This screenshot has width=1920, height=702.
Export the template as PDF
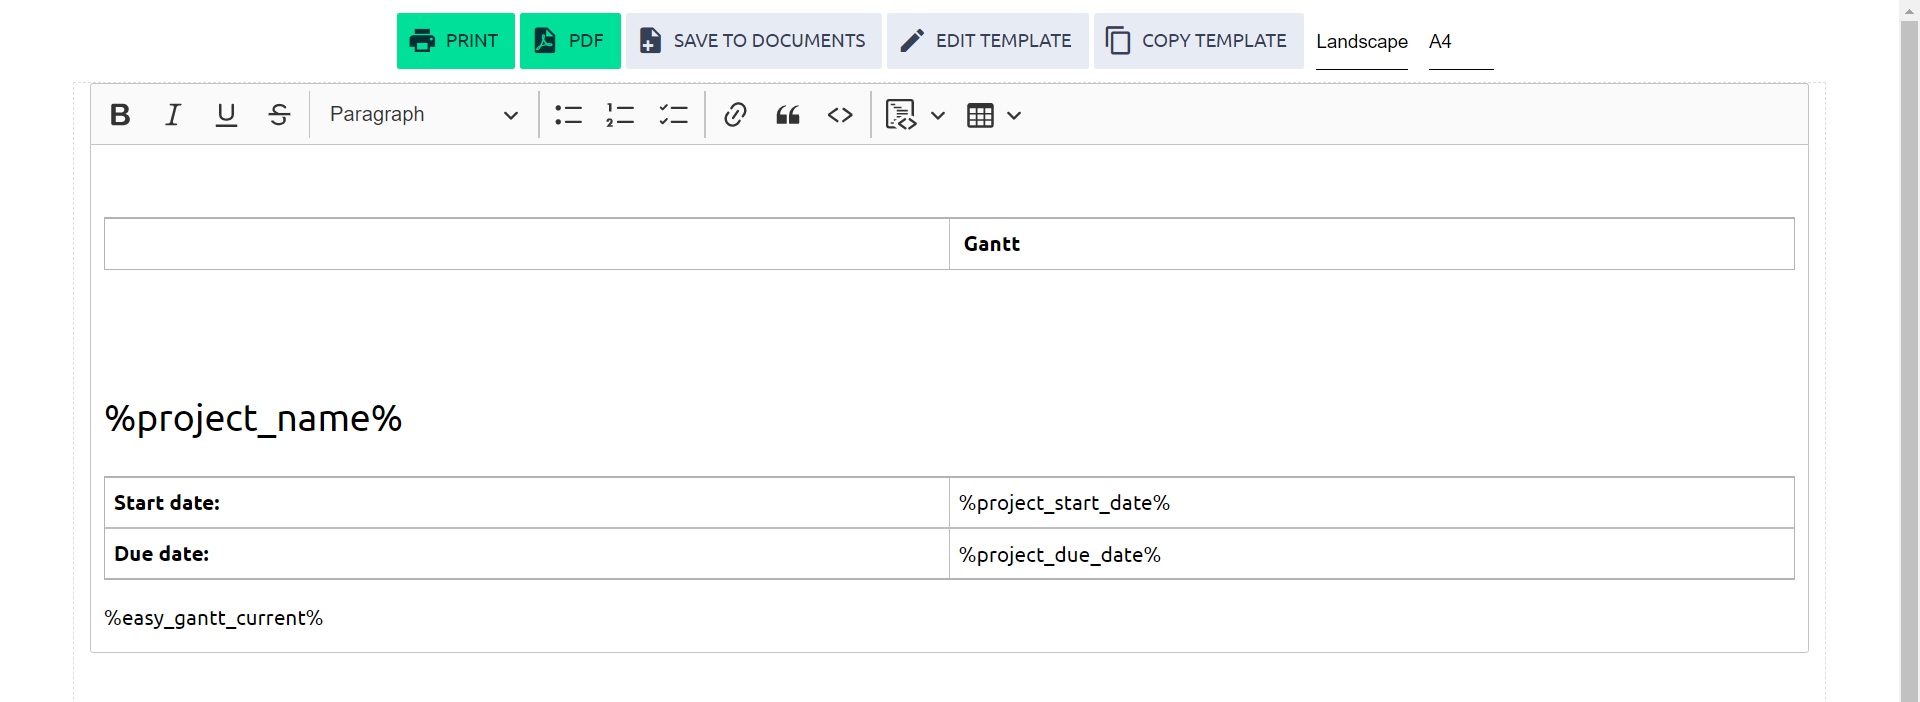570,41
